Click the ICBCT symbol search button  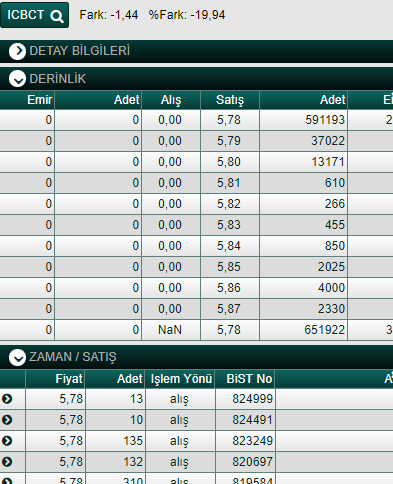(34, 15)
